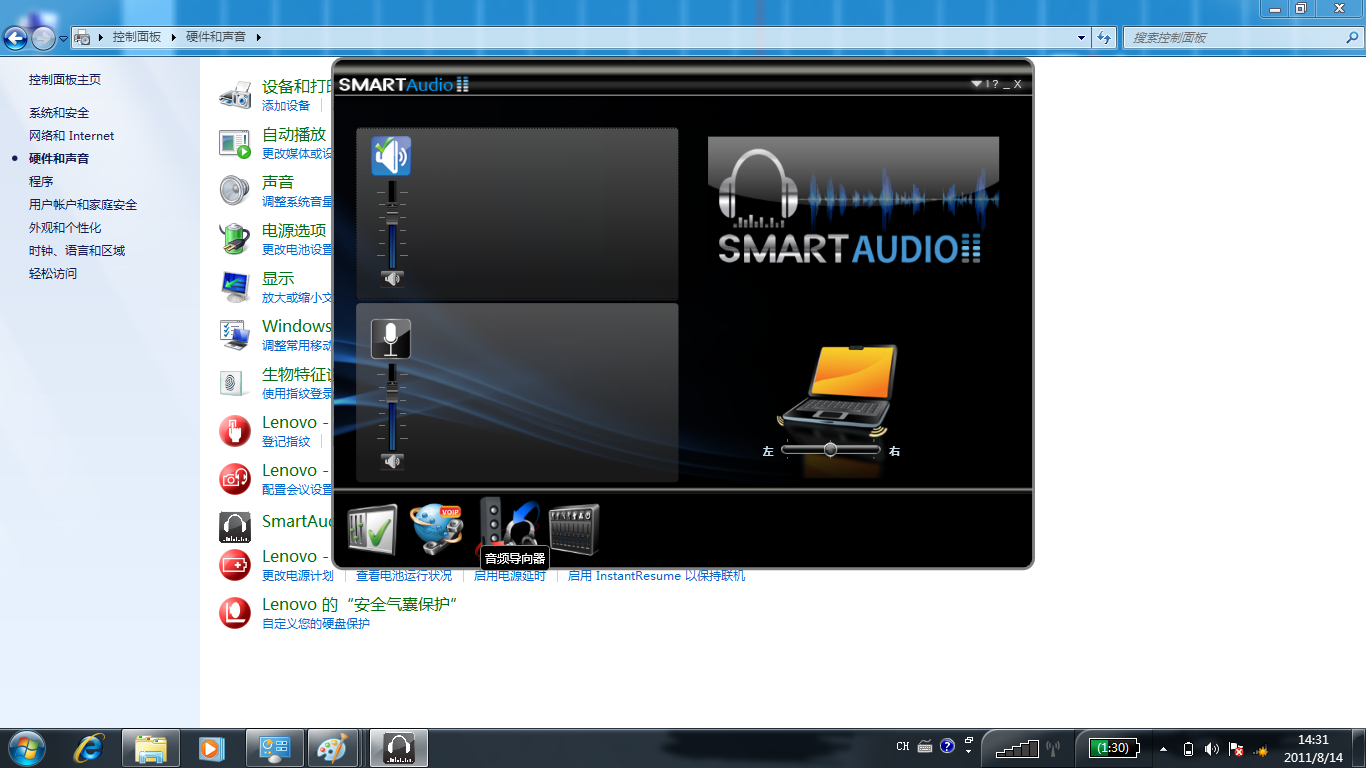The width and height of the screenshot is (1366, 768).
Task: Open 自动播放 heading link
Action: tap(294, 134)
